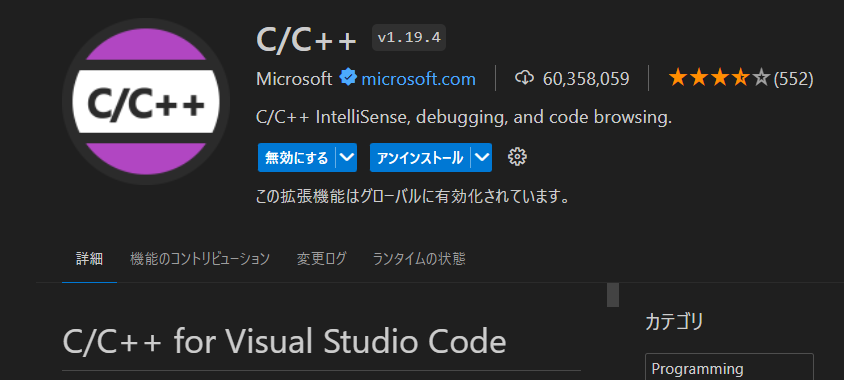Screen dimensions: 844x380
Task: Expand the アンインストール dropdown arrow
Action: point(482,158)
